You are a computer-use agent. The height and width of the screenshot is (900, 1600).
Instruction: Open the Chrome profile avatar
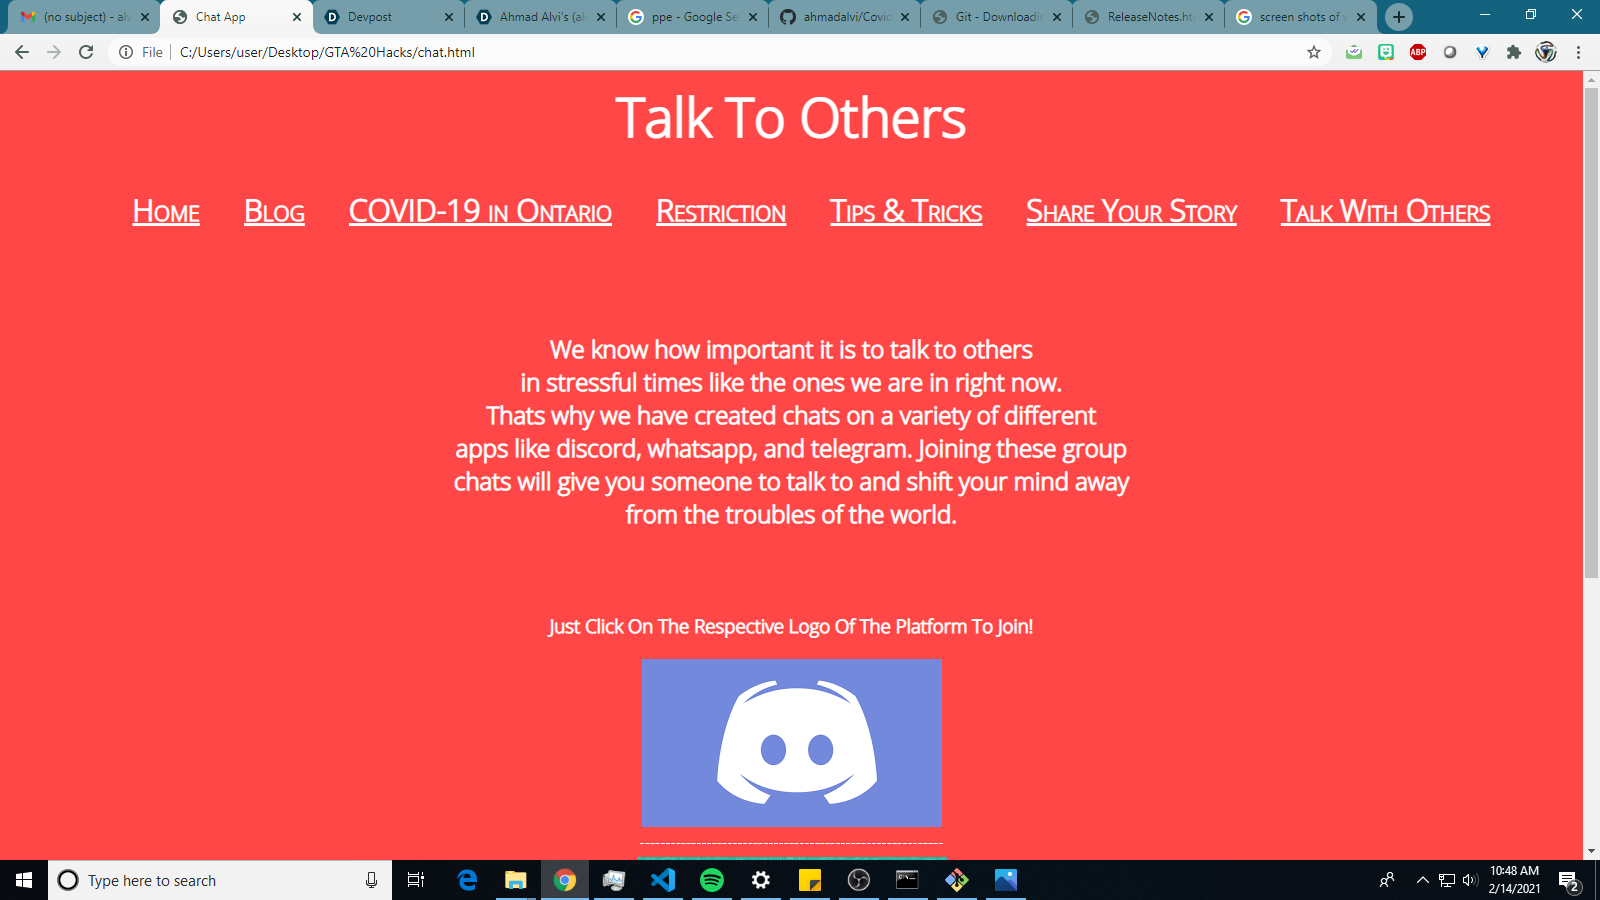[1546, 52]
